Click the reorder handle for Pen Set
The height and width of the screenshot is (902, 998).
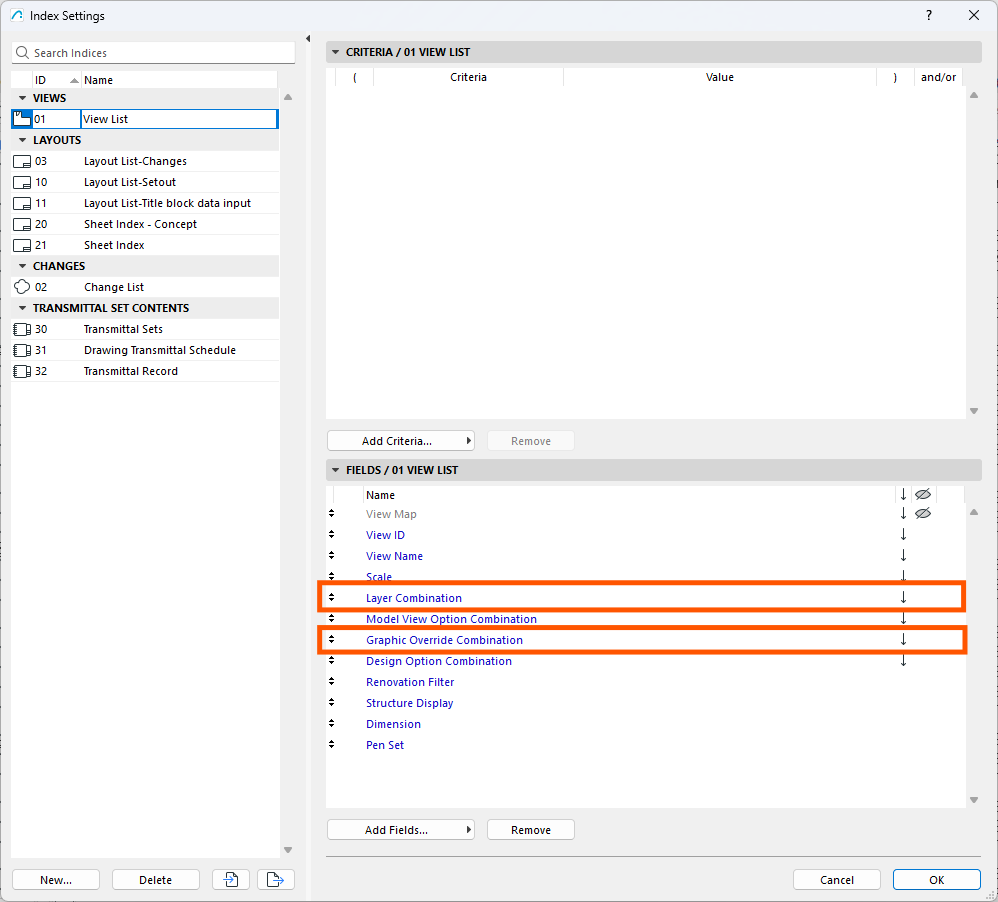pyautogui.click(x=332, y=744)
